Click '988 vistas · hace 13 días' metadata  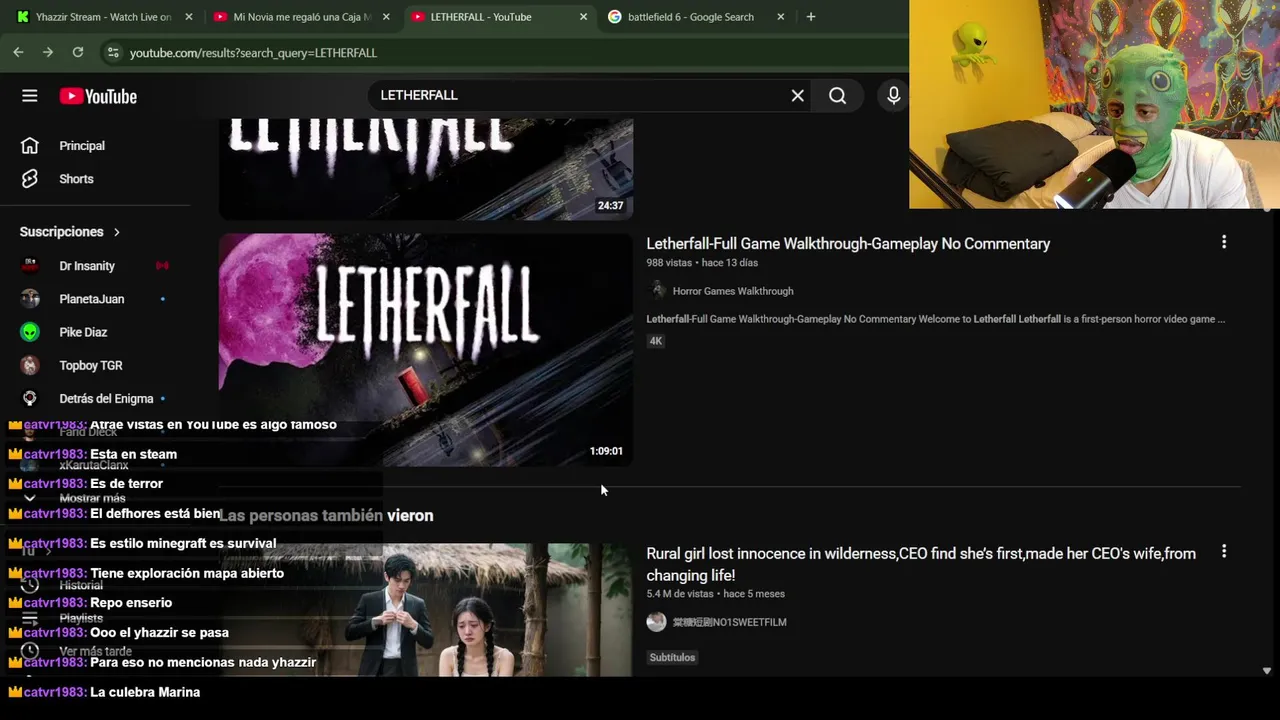tap(702, 263)
